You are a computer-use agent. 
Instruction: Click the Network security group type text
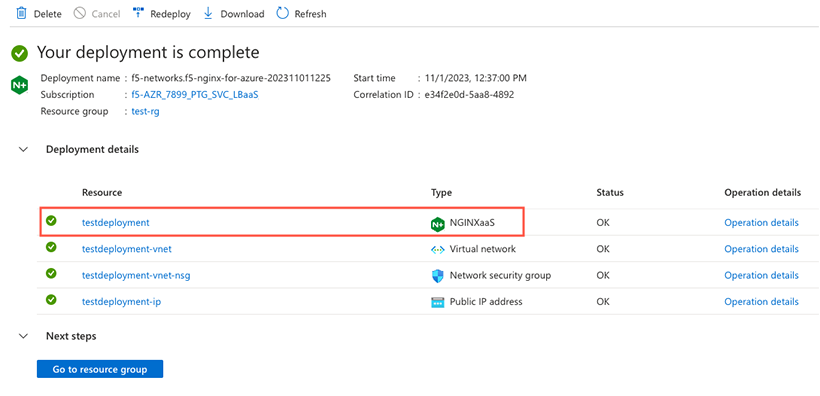point(500,276)
